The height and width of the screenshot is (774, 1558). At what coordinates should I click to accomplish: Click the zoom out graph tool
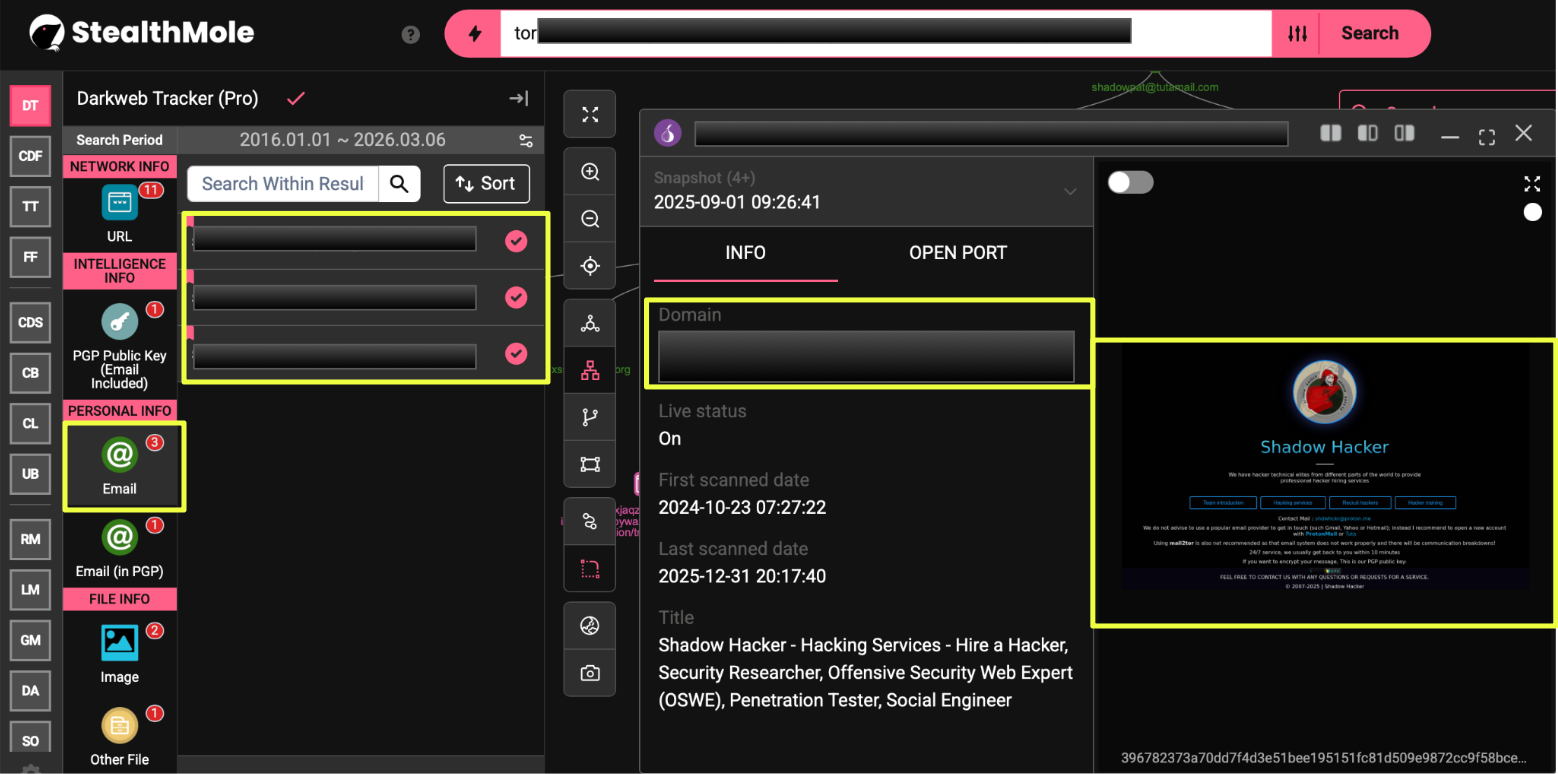point(590,219)
